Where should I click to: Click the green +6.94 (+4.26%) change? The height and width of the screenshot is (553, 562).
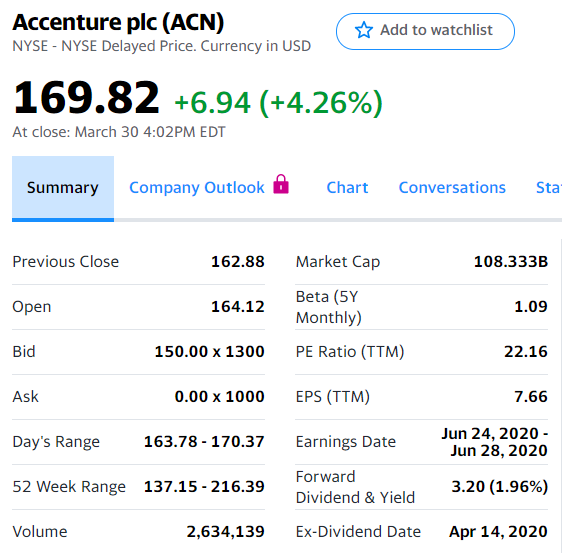point(278,103)
